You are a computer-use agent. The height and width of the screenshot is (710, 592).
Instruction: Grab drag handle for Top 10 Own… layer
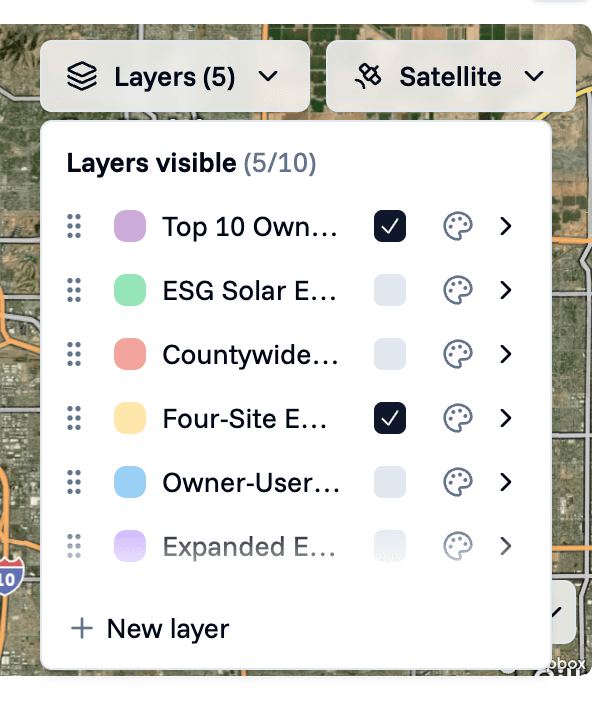click(74, 226)
